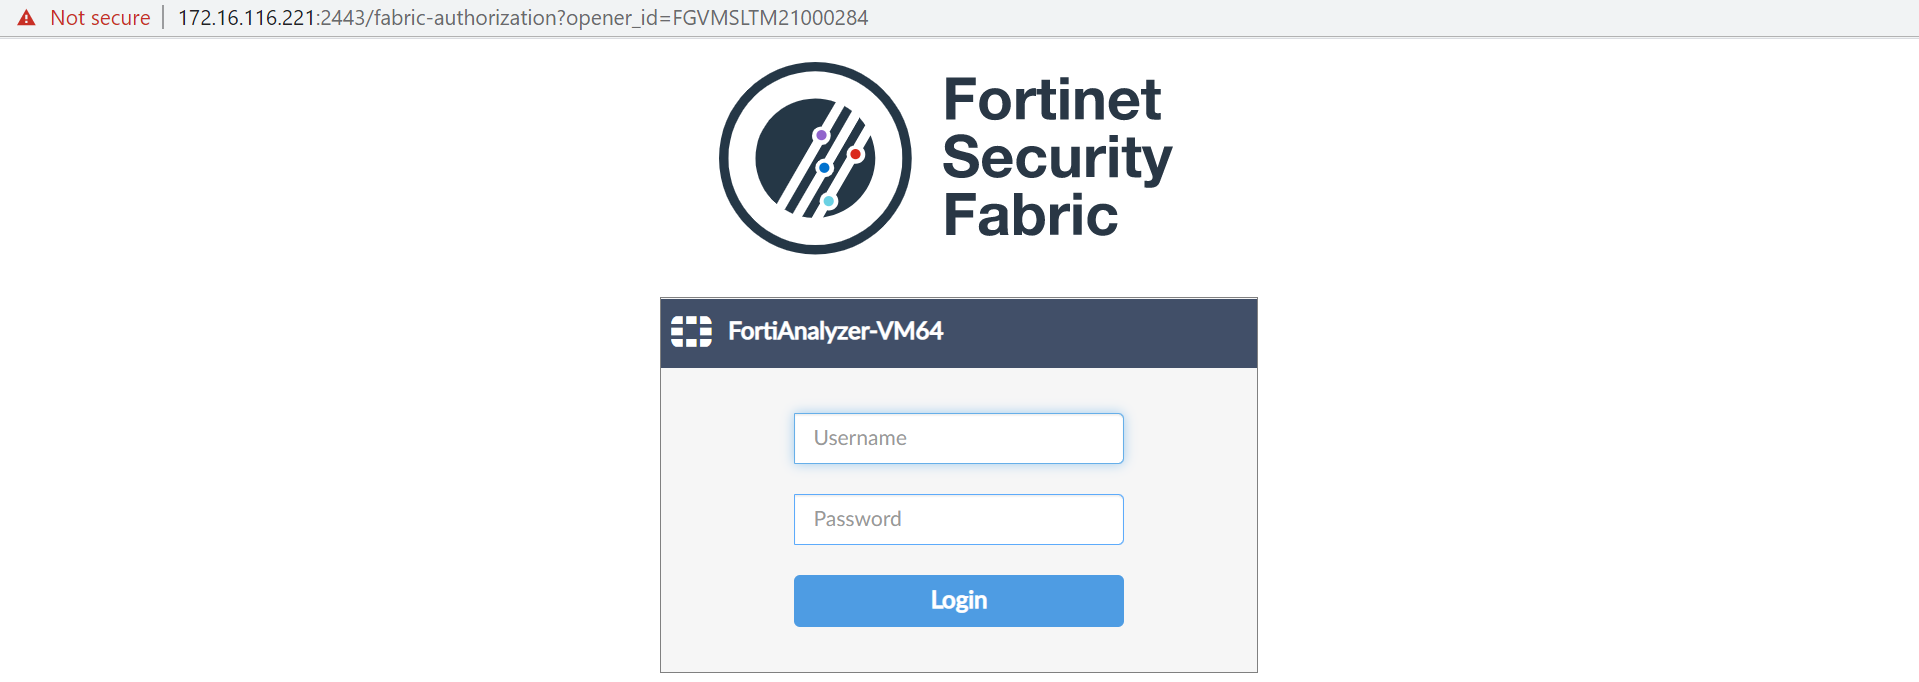Click the dark header bar of the login panel

pos(1100,333)
